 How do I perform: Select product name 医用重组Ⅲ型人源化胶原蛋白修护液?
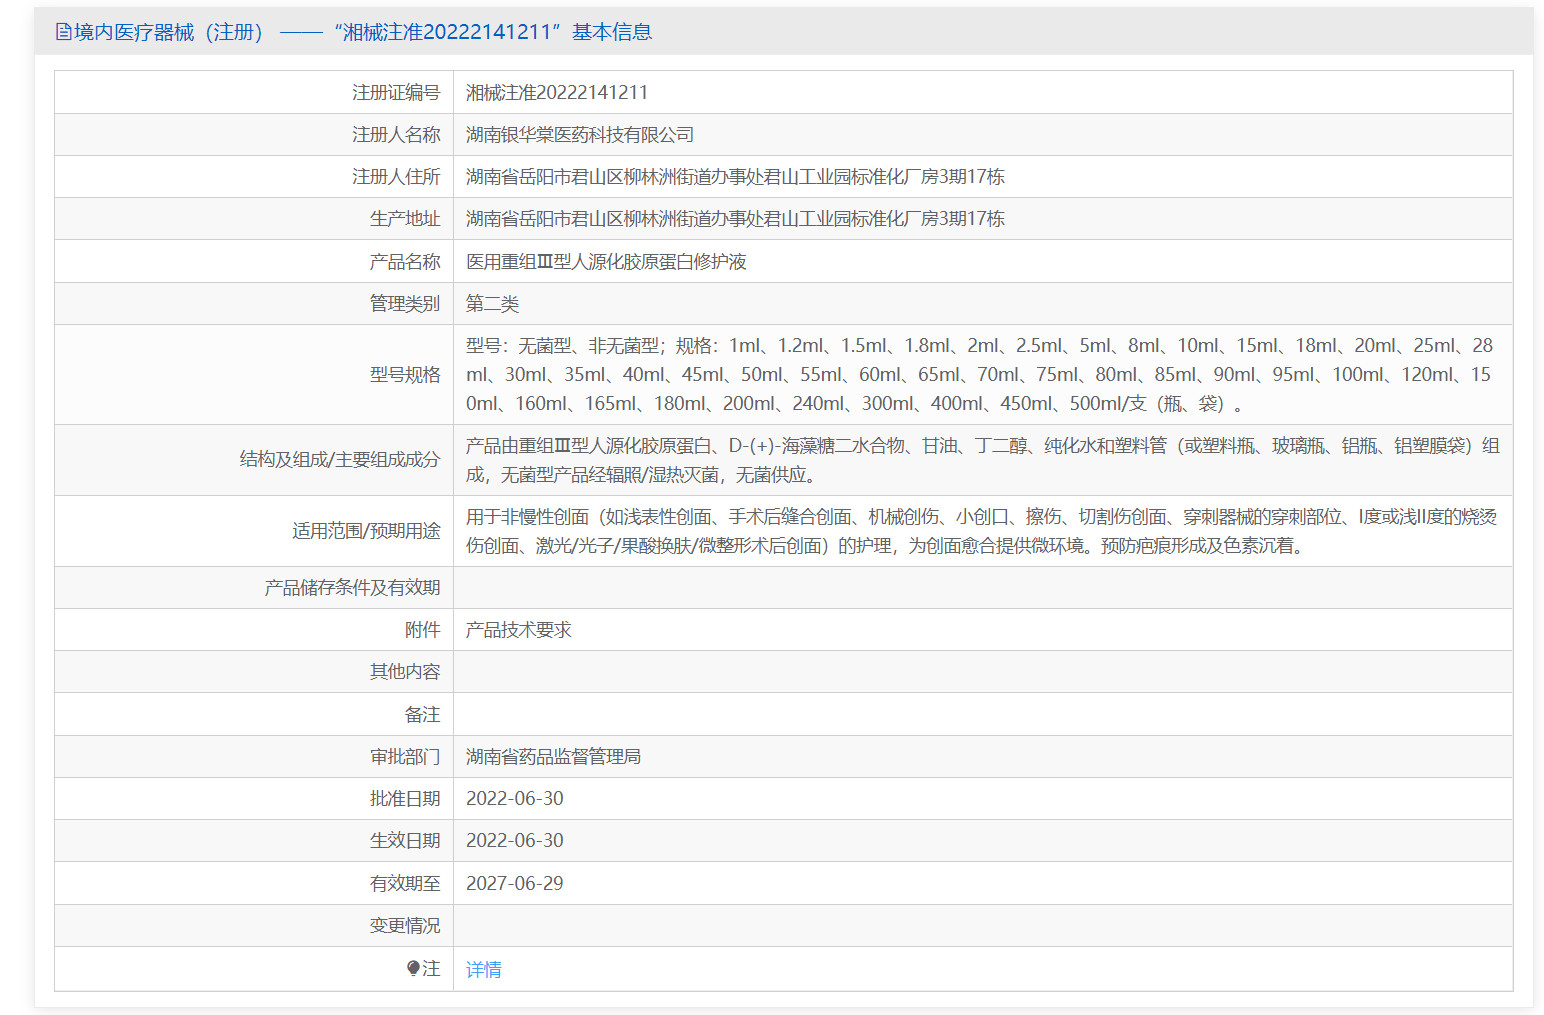click(x=606, y=262)
